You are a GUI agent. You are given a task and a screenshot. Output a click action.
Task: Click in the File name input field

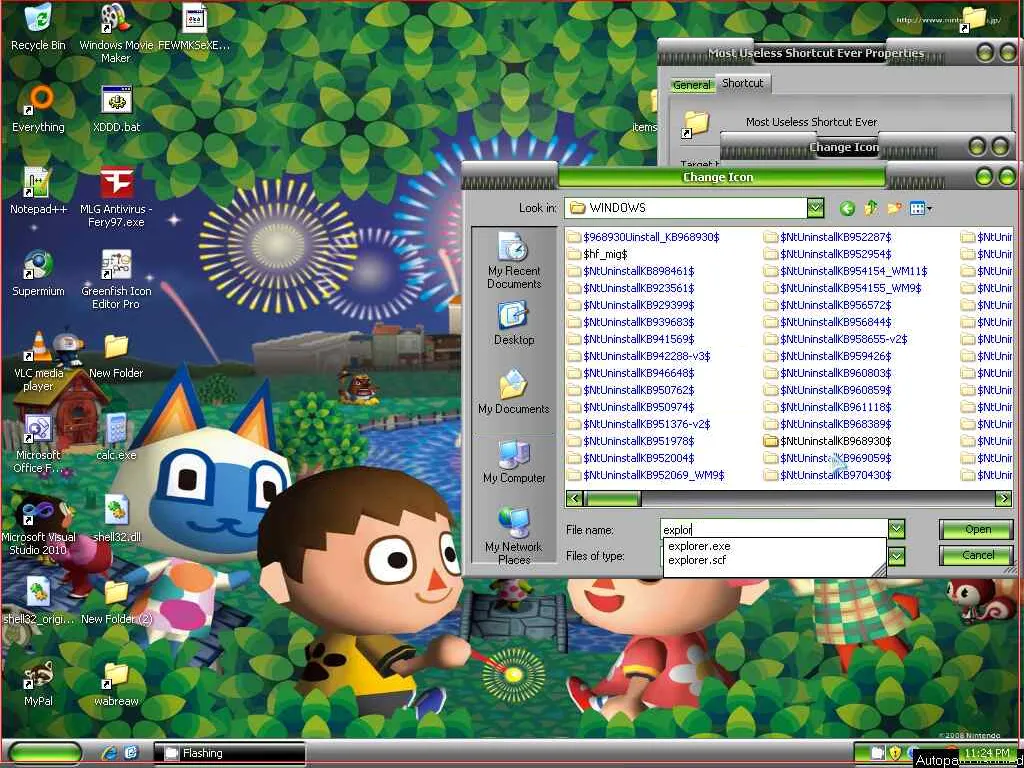pyautogui.click(x=774, y=530)
